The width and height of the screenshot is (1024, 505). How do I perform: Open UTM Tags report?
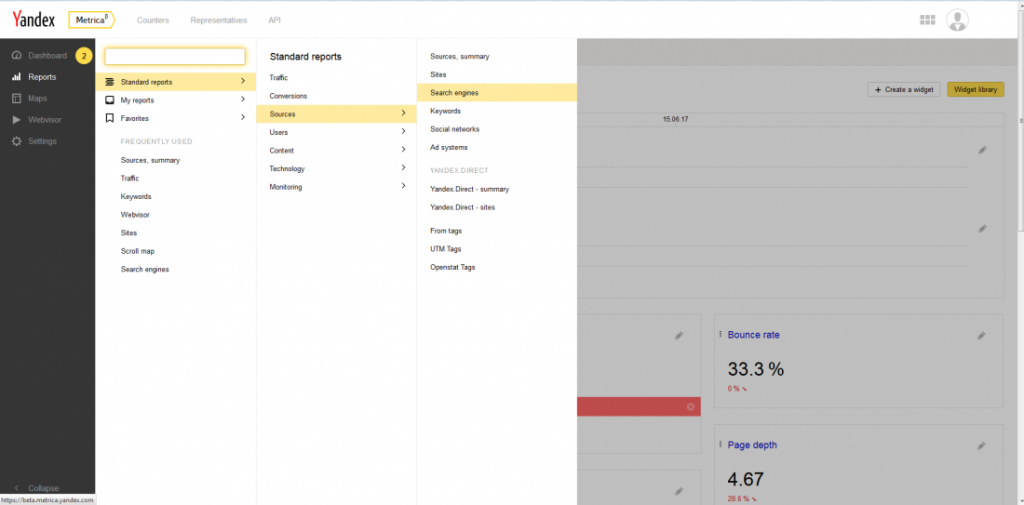point(446,250)
